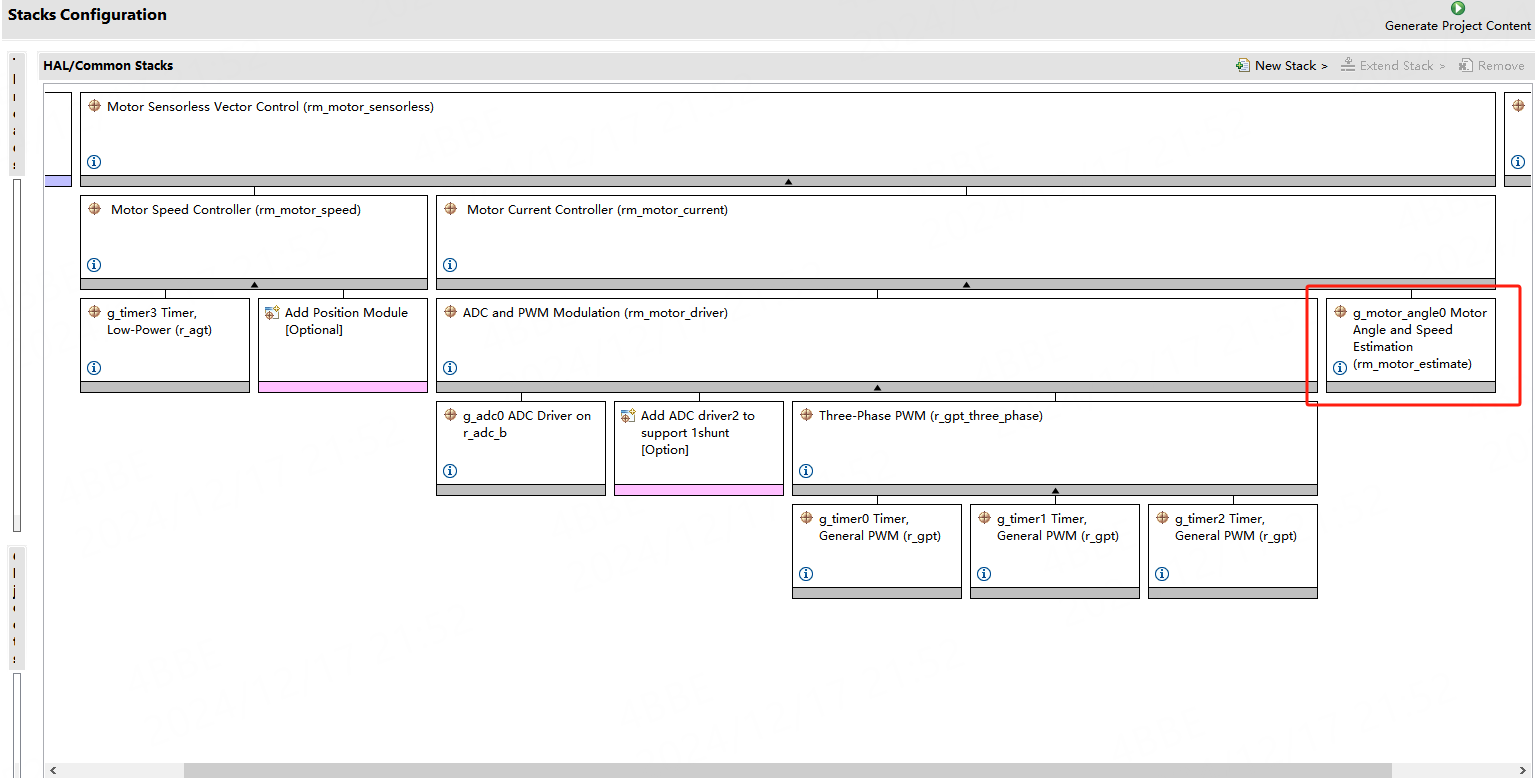Open the New Stack menu
Viewport: 1535px width, 778px height.
pyautogui.click(x=1282, y=66)
